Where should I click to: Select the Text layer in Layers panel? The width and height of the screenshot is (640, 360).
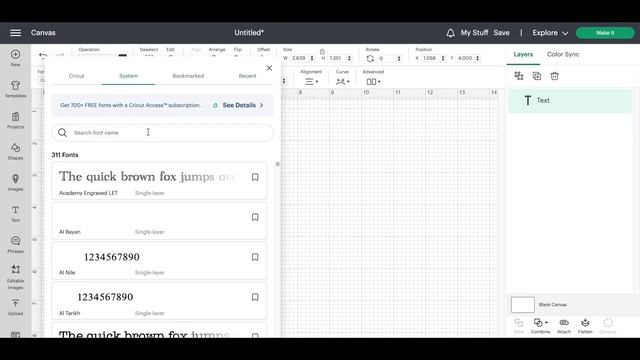coord(570,100)
